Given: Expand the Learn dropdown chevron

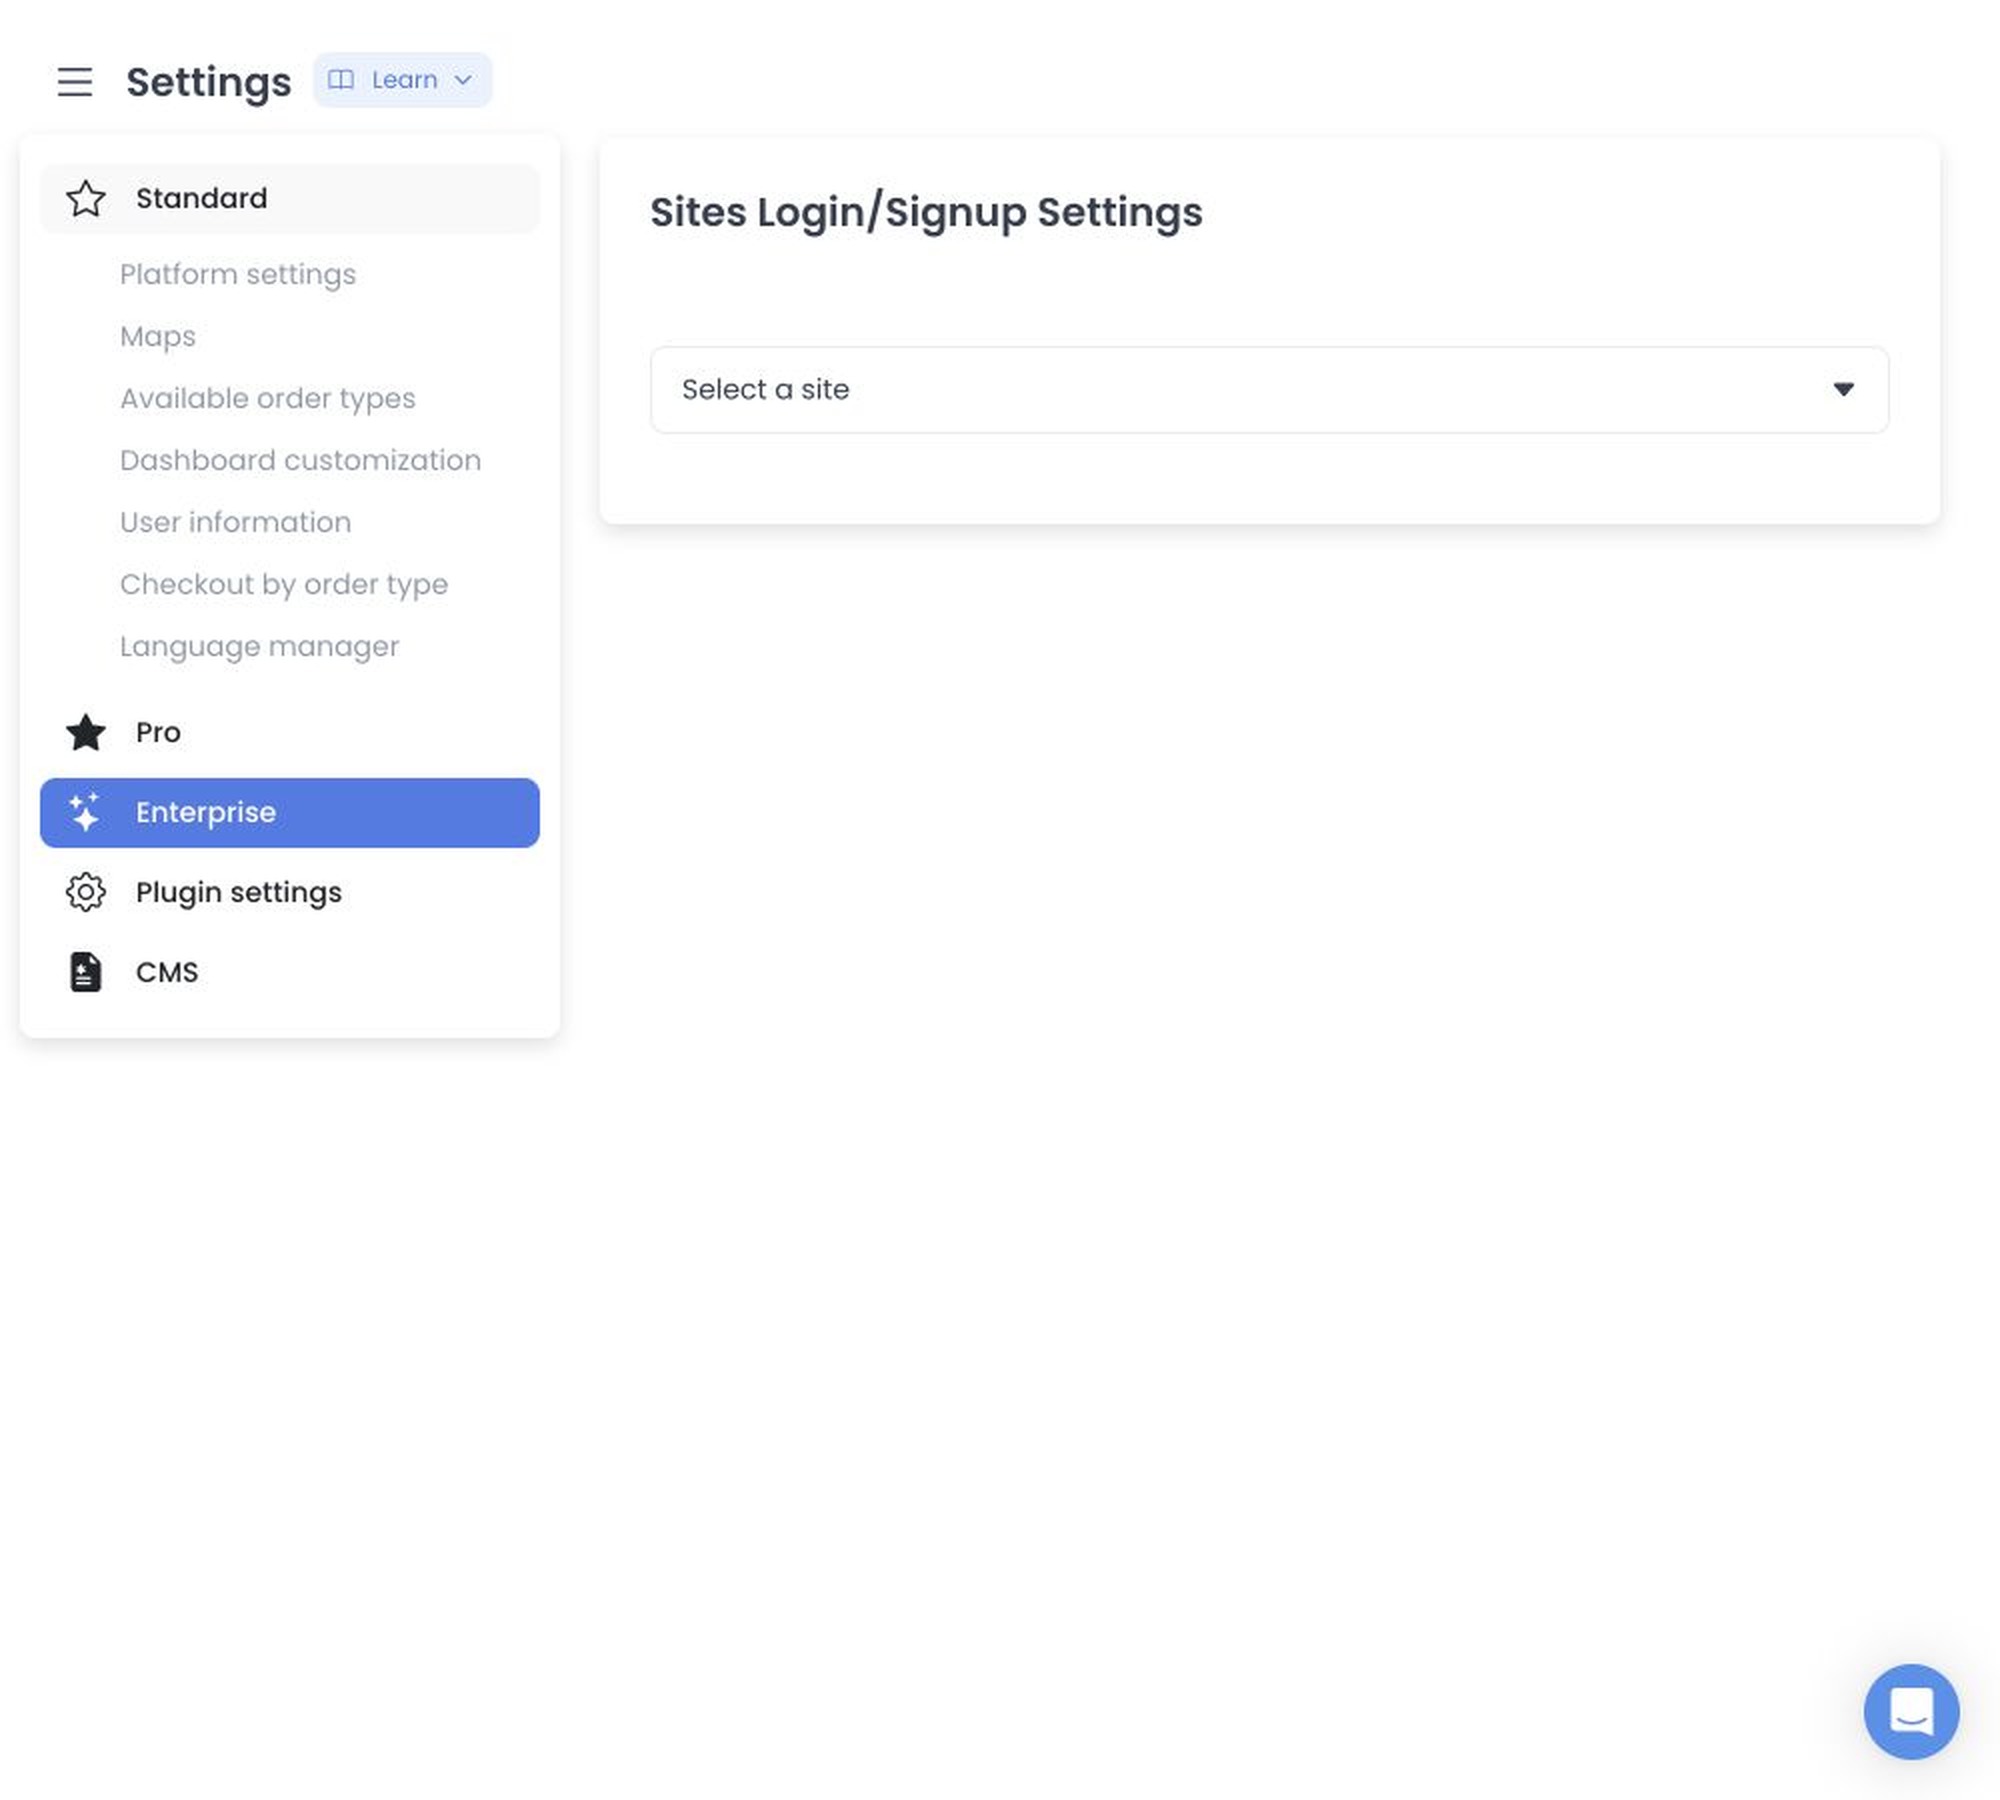Looking at the screenshot, I should pos(463,80).
